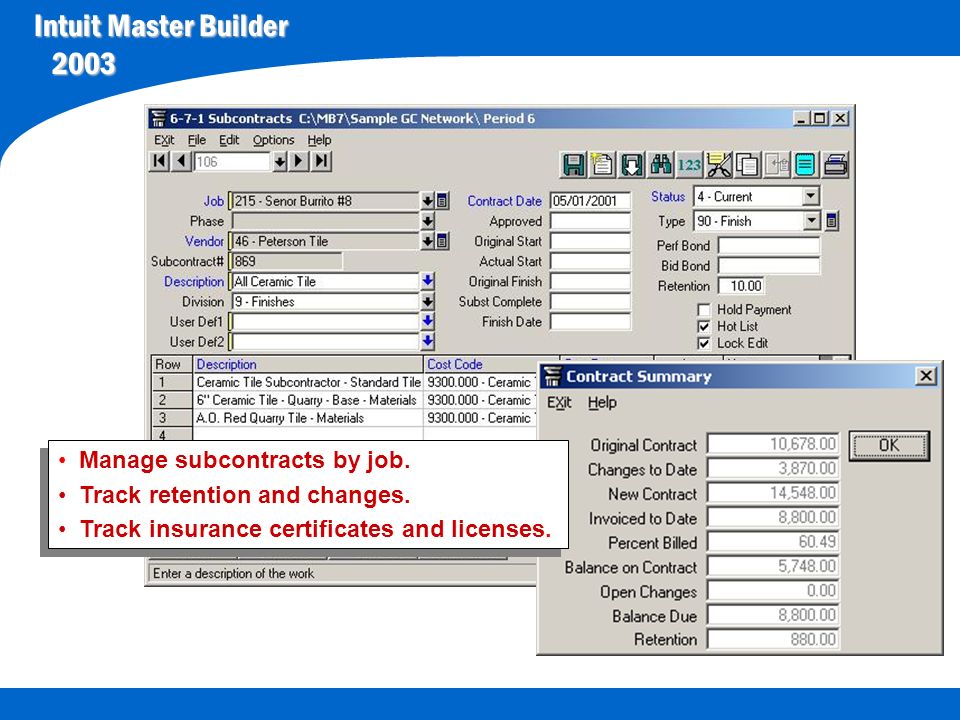960x720 pixels.
Task: Open lookup arrow beside record number 106
Action: 279,162
